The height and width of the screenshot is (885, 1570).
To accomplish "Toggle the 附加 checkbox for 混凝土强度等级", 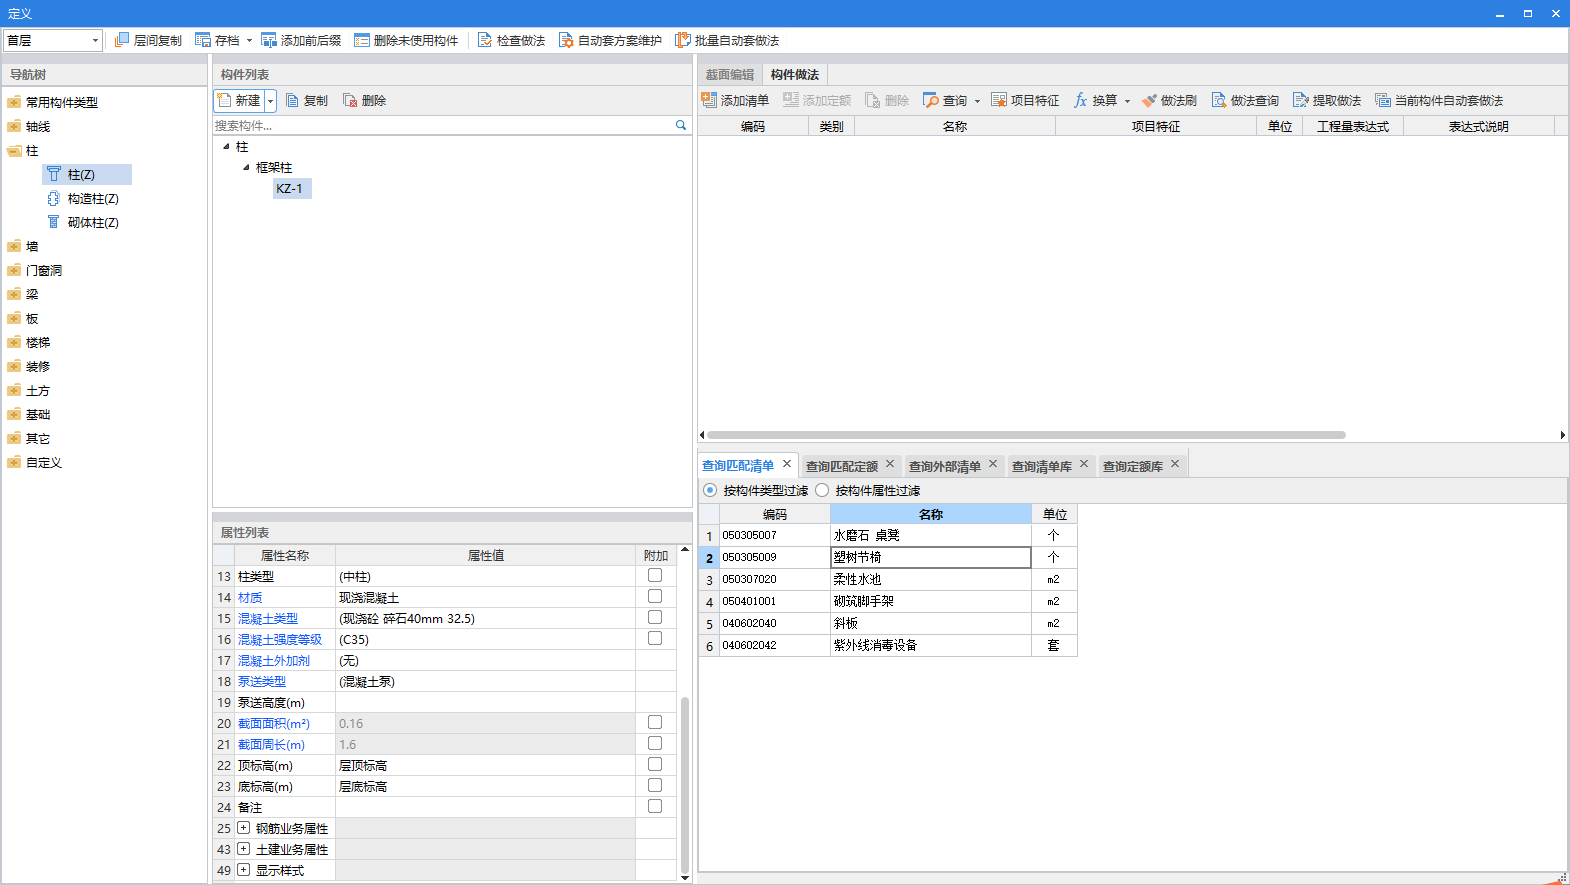I will [x=655, y=638].
